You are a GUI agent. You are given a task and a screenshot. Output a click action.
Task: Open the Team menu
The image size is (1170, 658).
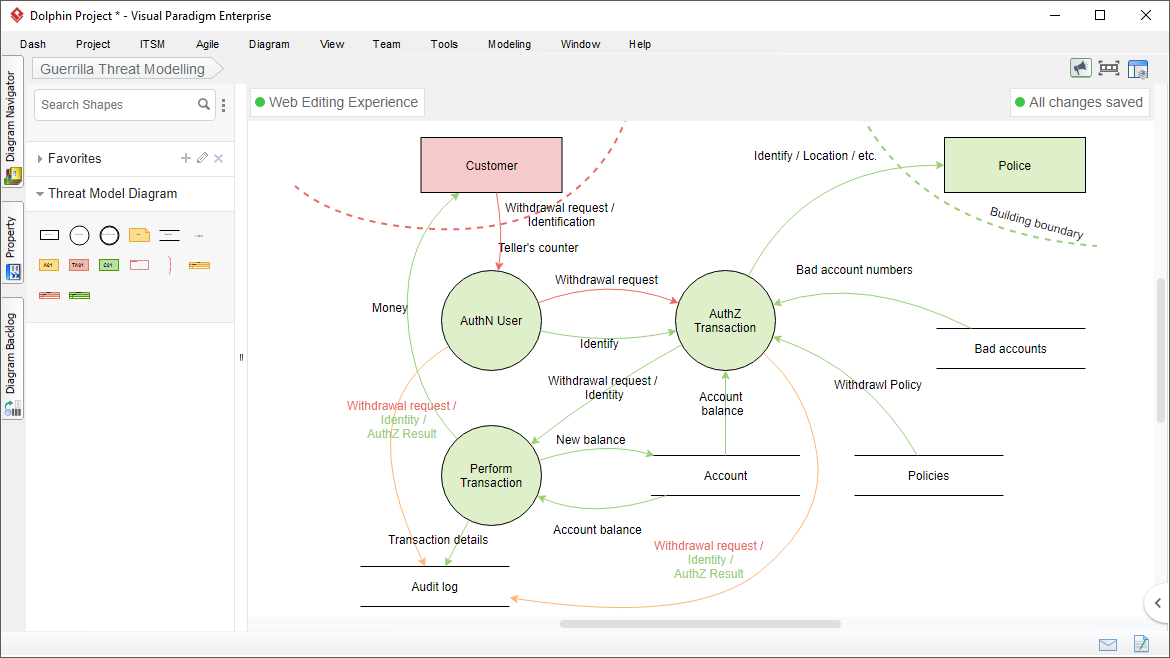pos(387,44)
